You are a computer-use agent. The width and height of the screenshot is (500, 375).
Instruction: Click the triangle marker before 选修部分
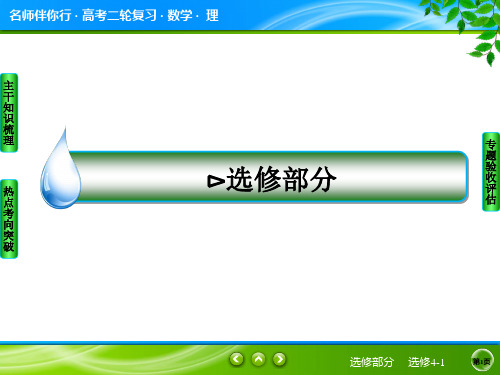(x=216, y=181)
